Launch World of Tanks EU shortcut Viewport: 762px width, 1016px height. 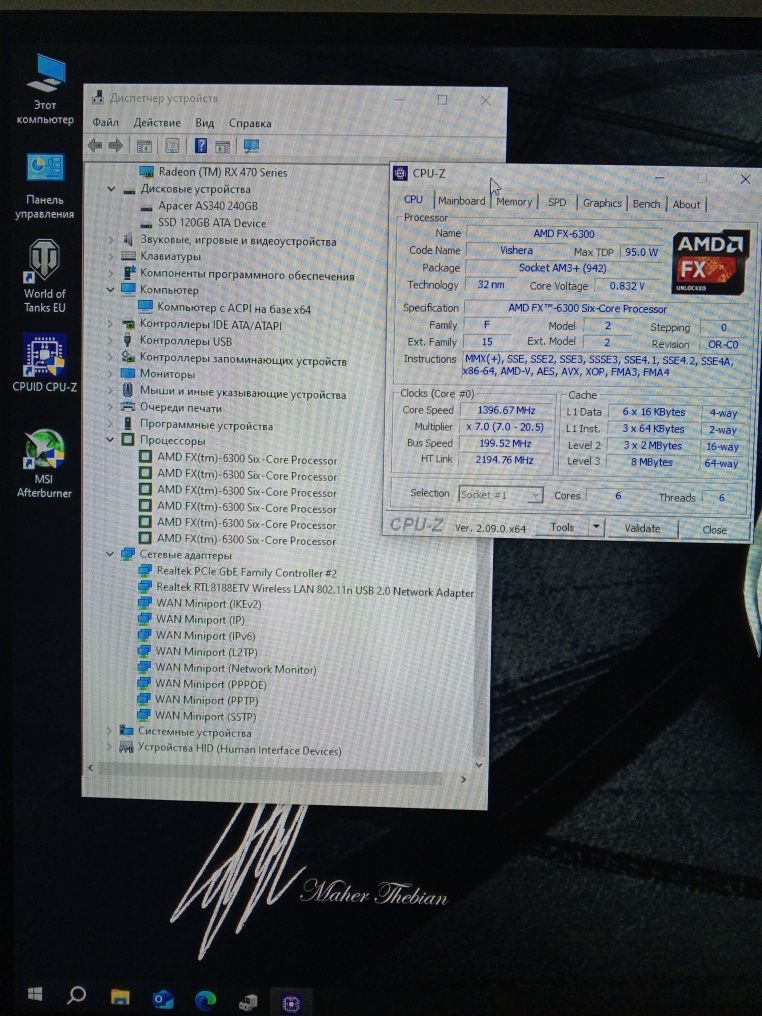point(44,276)
